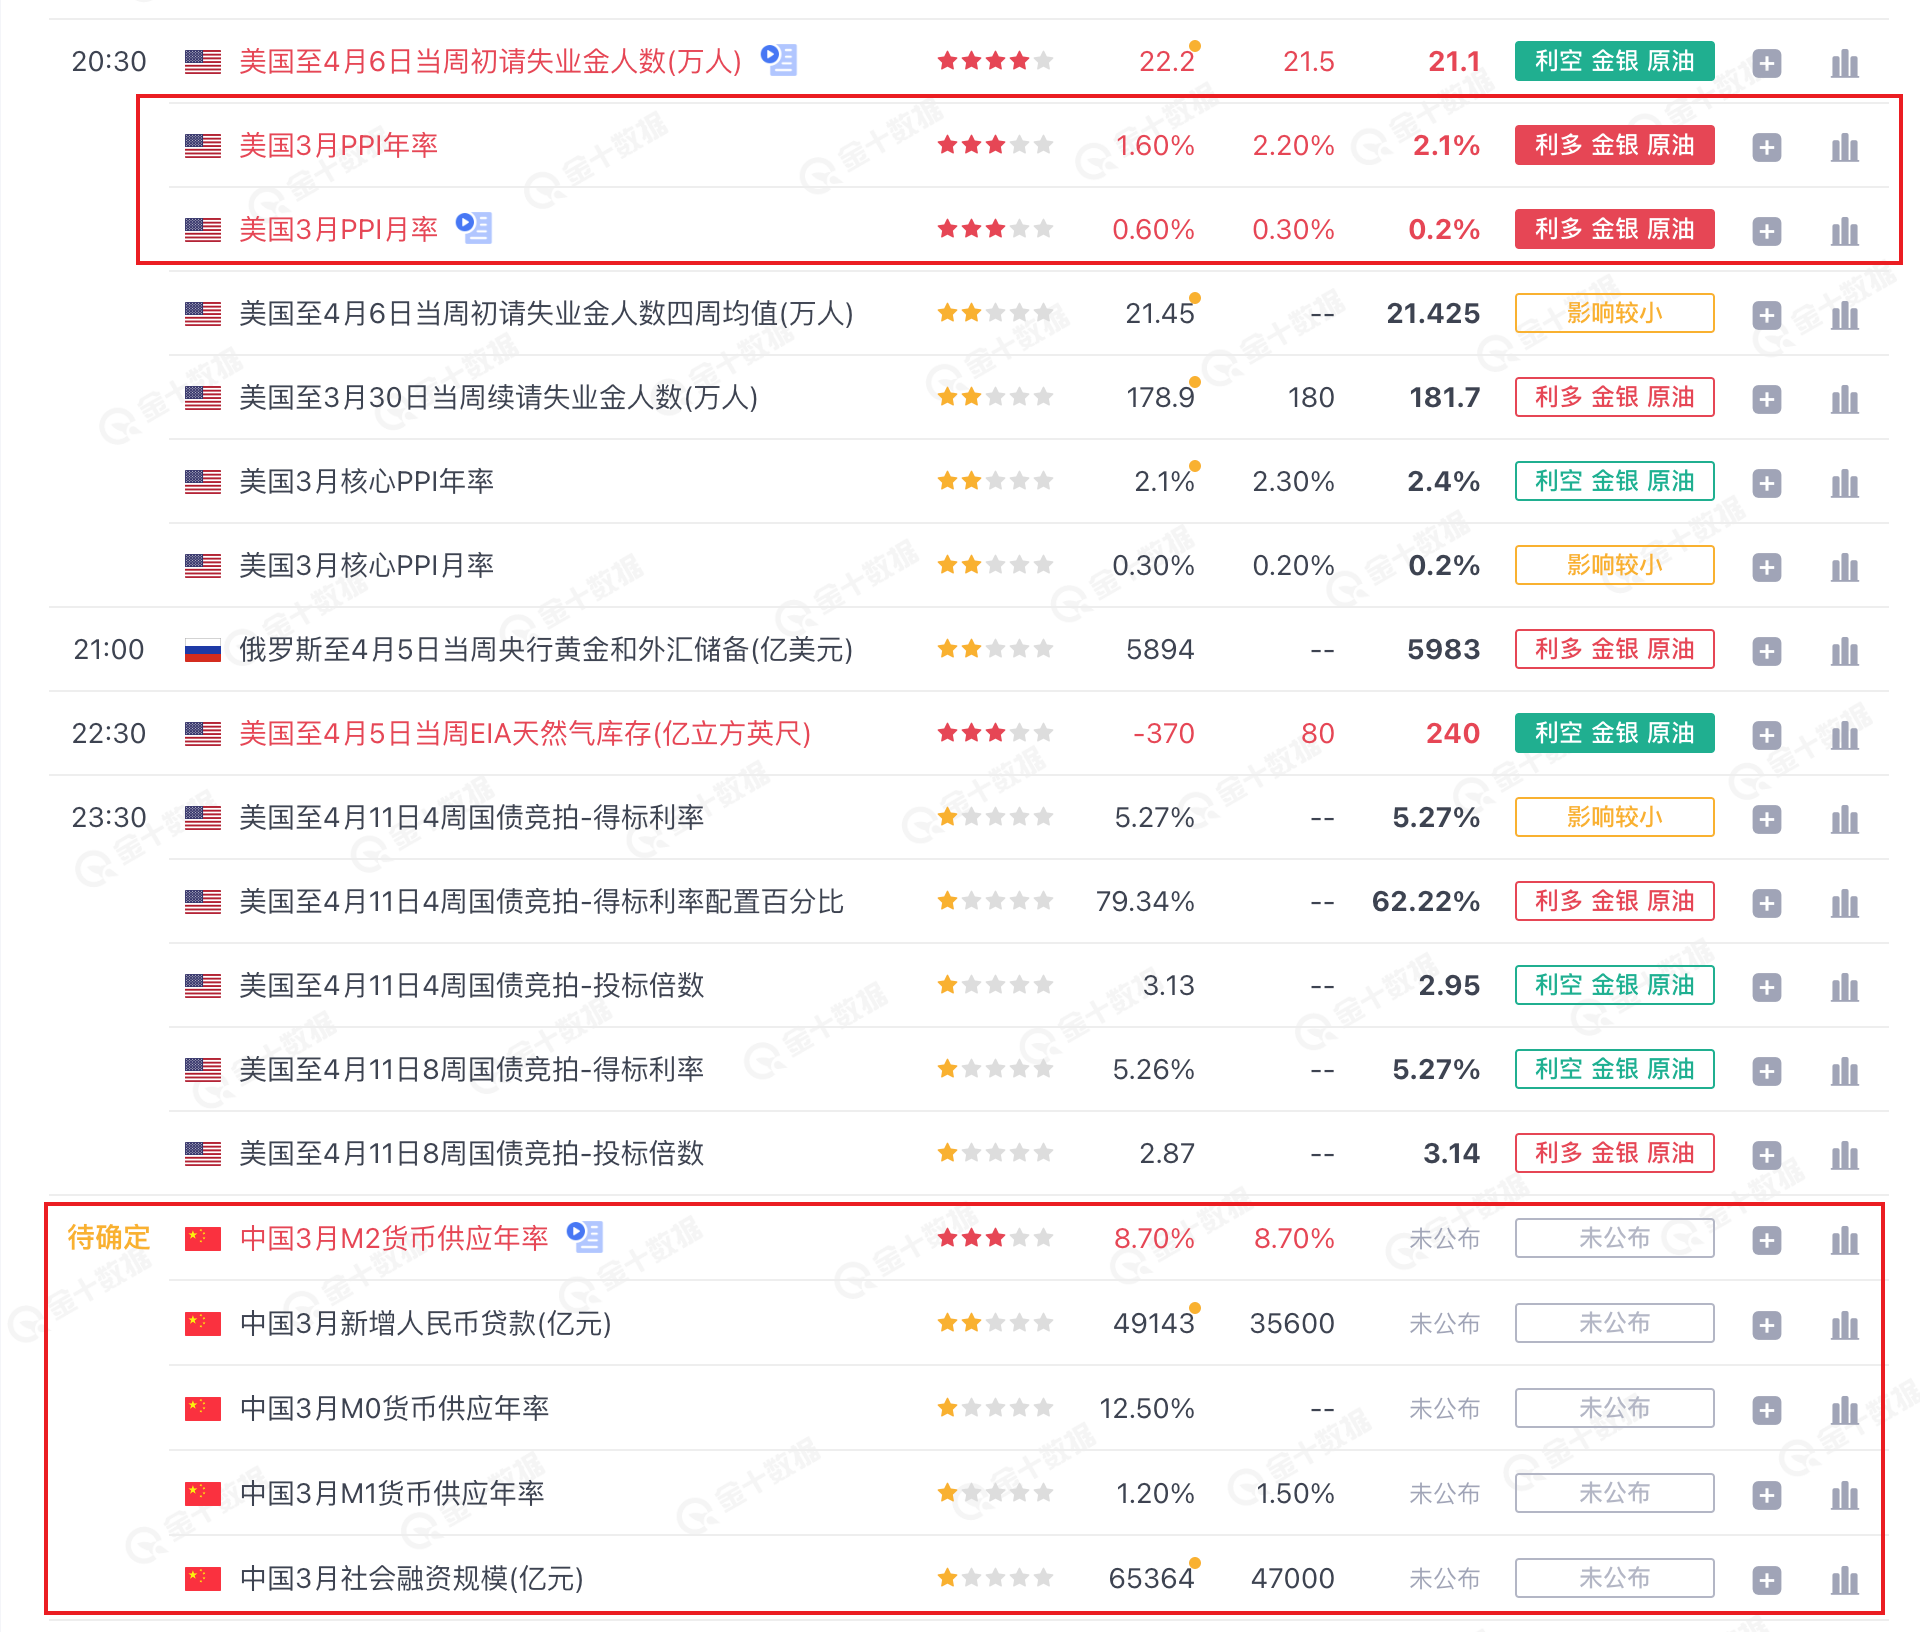Screen dimensions: 1920x1632
Task: Click the 未公布 tag for 中国3月社会融资规模
Action: 1614,1578
